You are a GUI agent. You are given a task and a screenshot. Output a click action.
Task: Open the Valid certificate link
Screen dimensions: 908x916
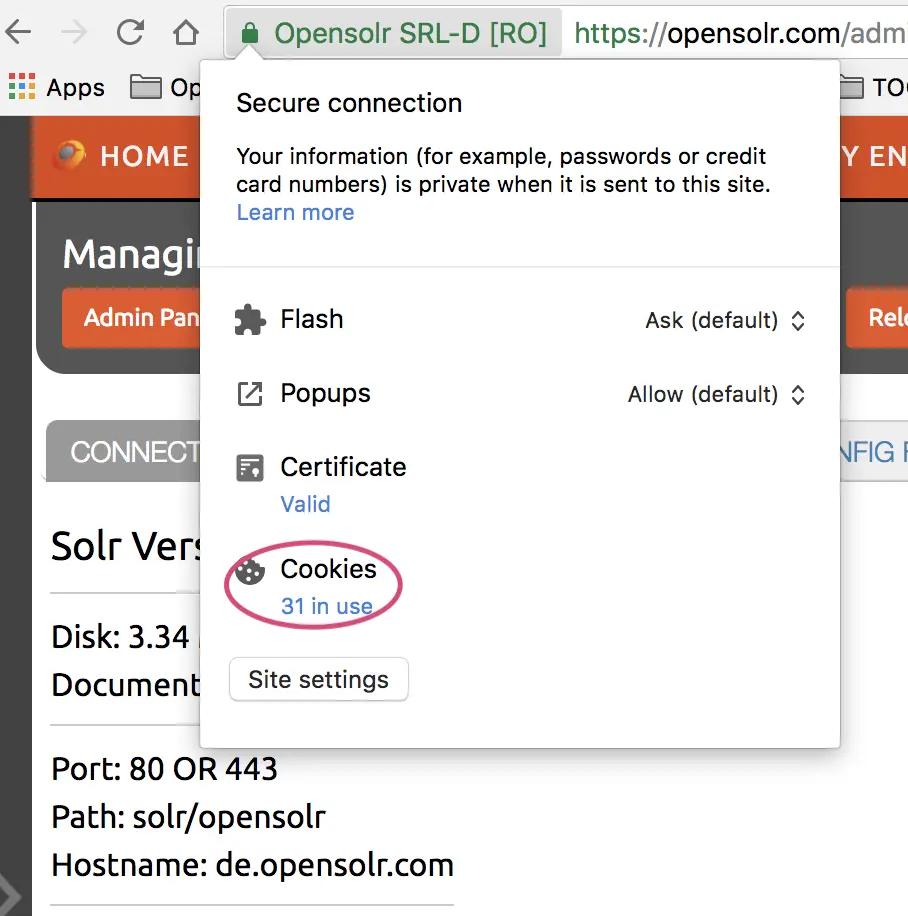click(x=305, y=504)
